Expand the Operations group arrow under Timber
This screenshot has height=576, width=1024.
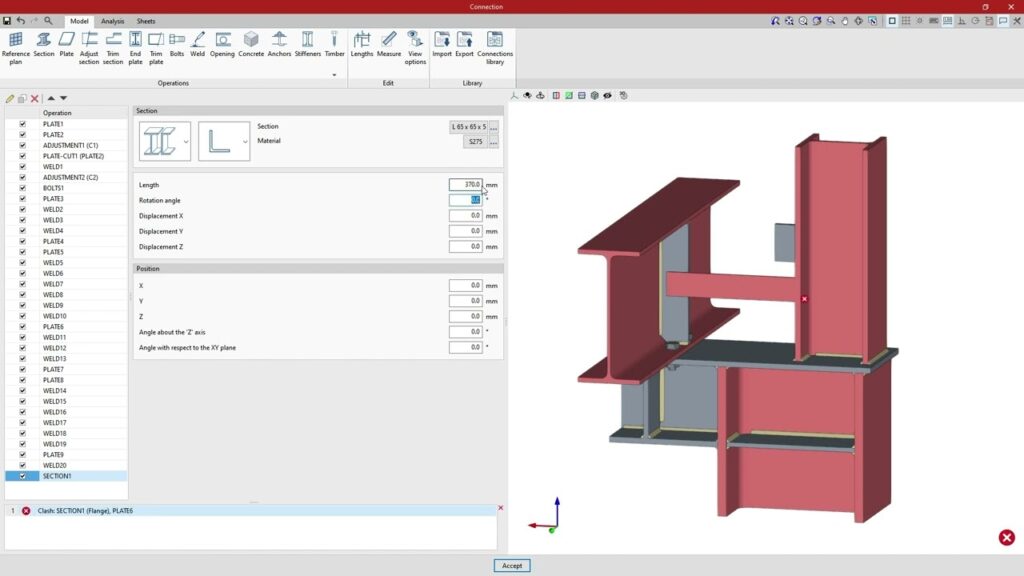[x=334, y=74]
